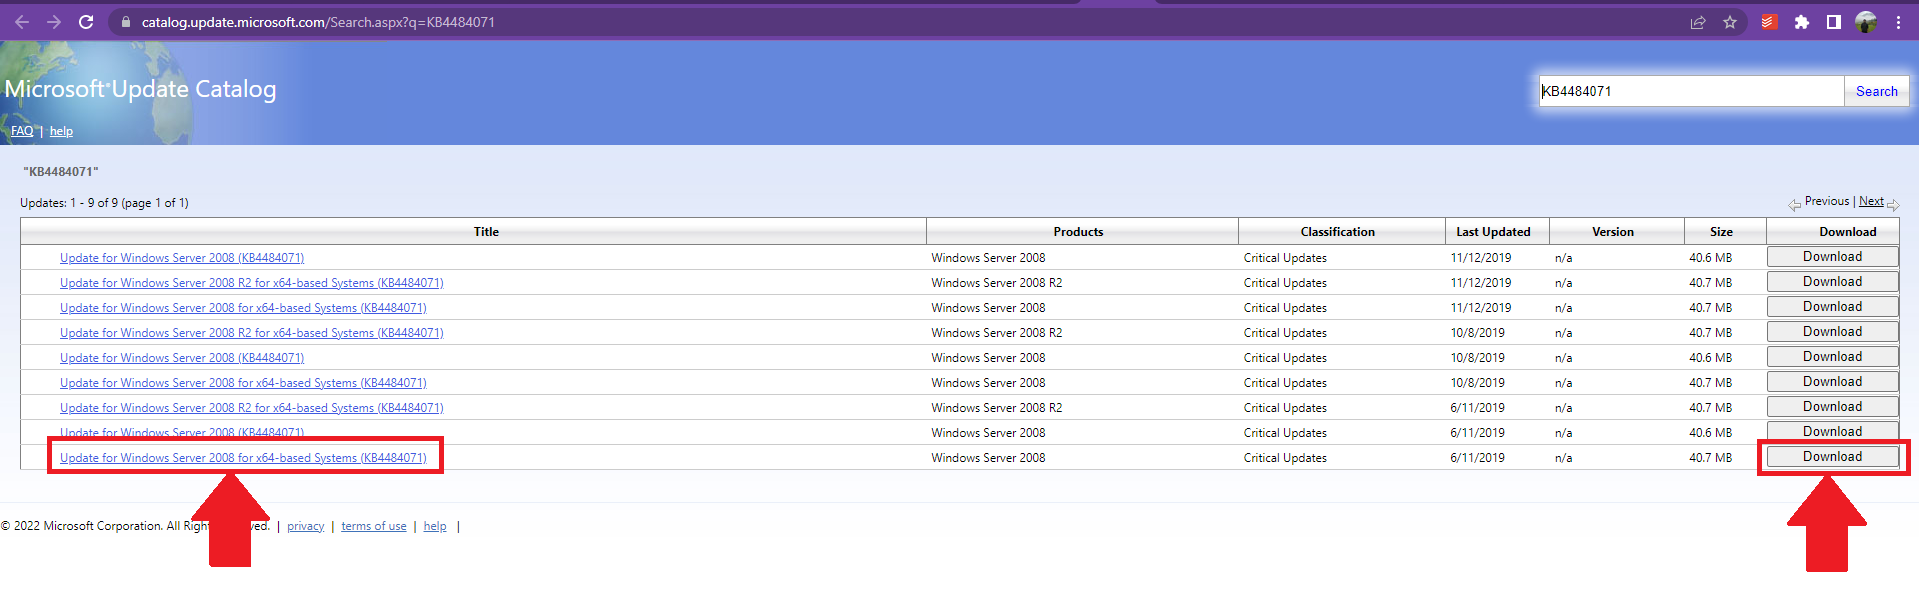This screenshot has width=1919, height=591.
Task: Sort by the Last Updated column header
Action: pyautogui.click(x=1493, y=232)
